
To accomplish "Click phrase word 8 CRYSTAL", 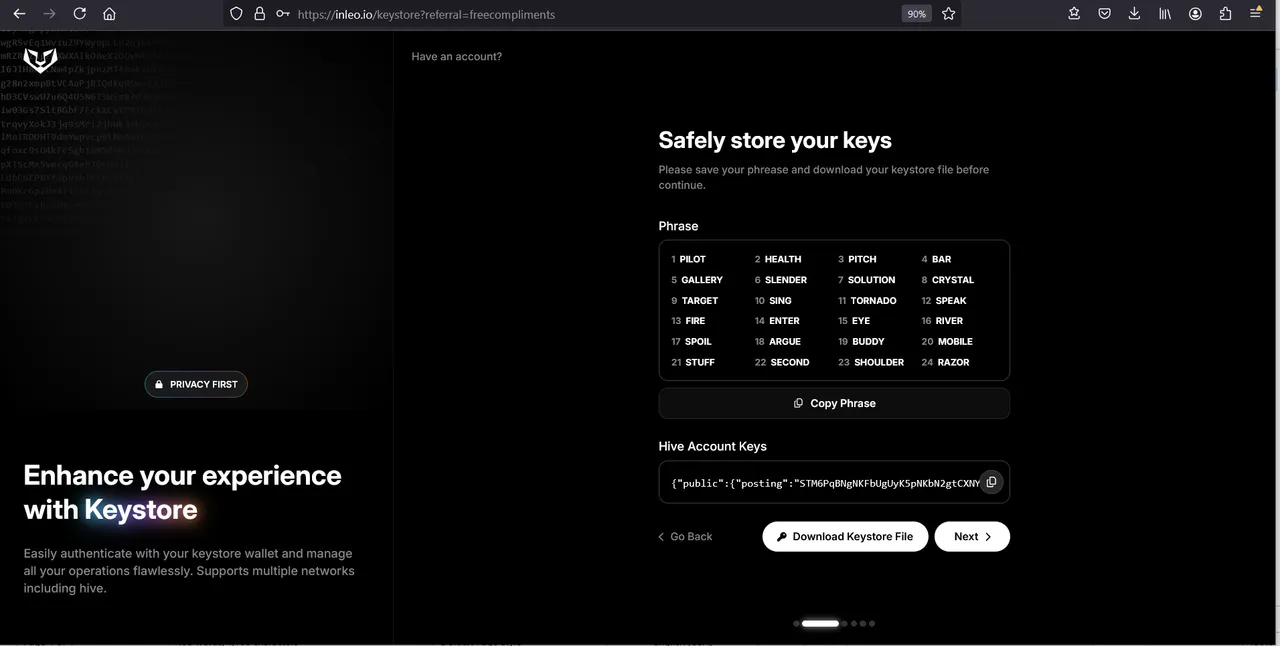I will (948, 280).
